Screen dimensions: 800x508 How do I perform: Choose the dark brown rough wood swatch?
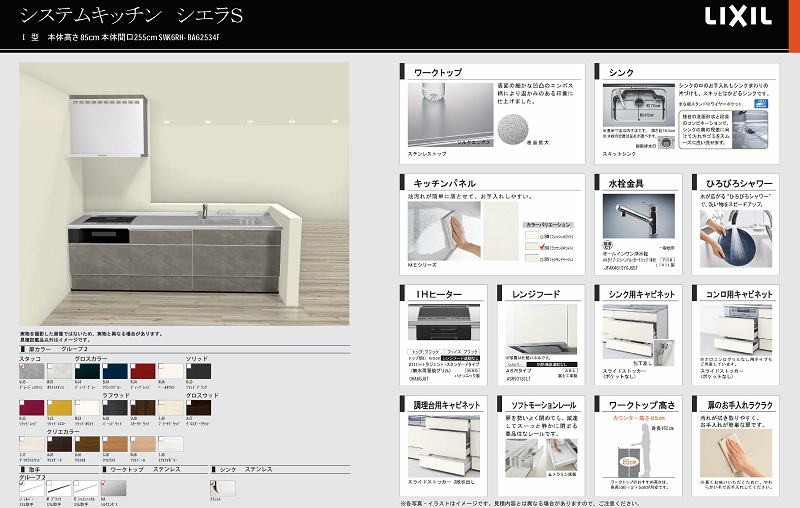tap(143, 408)
